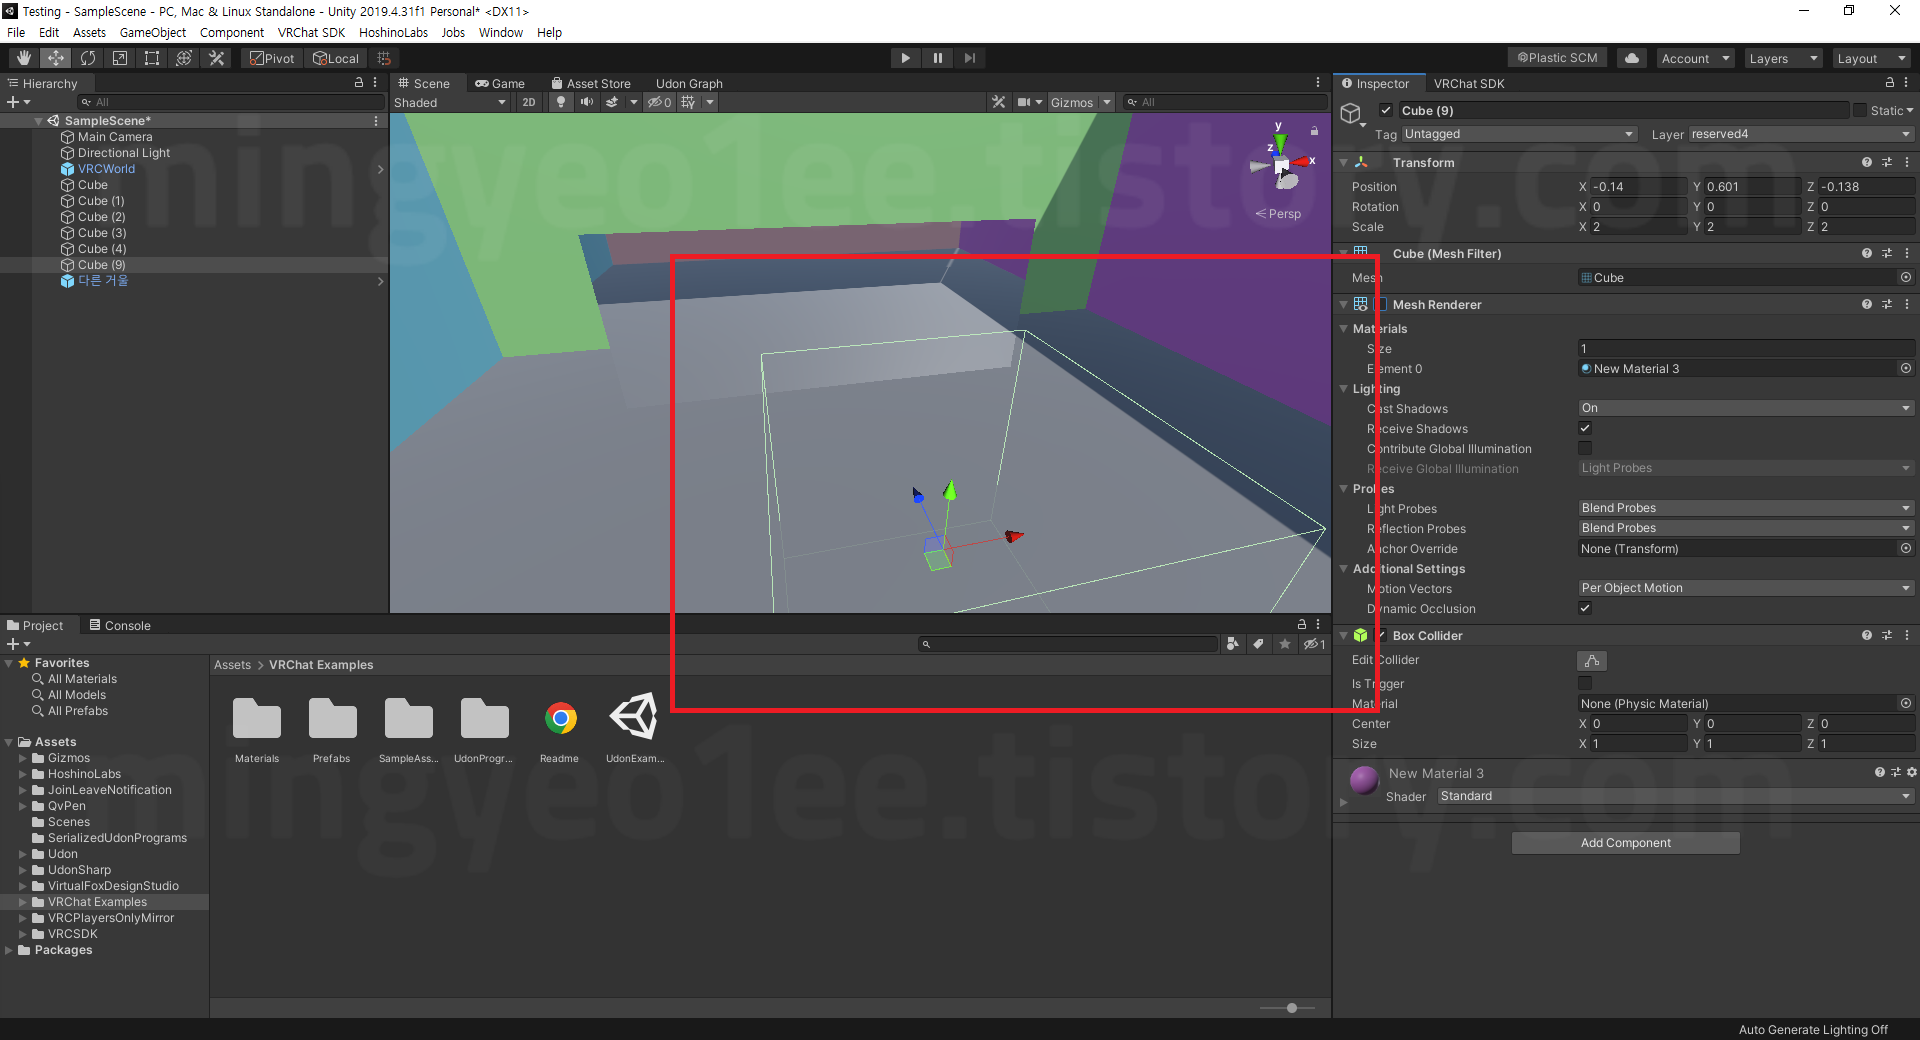Click search by label icon in Project
Image resolution: width=1920 pixels, height=1040 pixels.
[x=1259, y=644]
